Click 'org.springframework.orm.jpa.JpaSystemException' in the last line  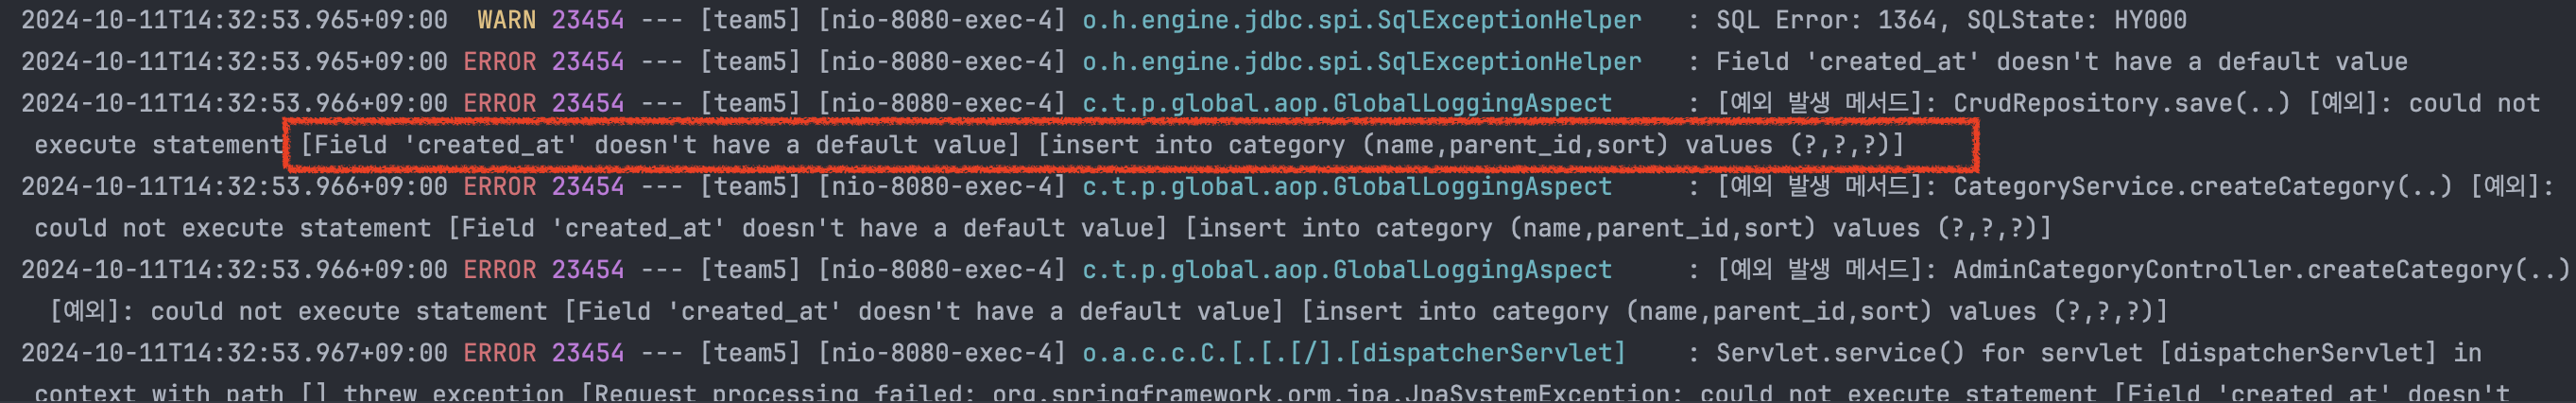click(x=1331, y=393)
